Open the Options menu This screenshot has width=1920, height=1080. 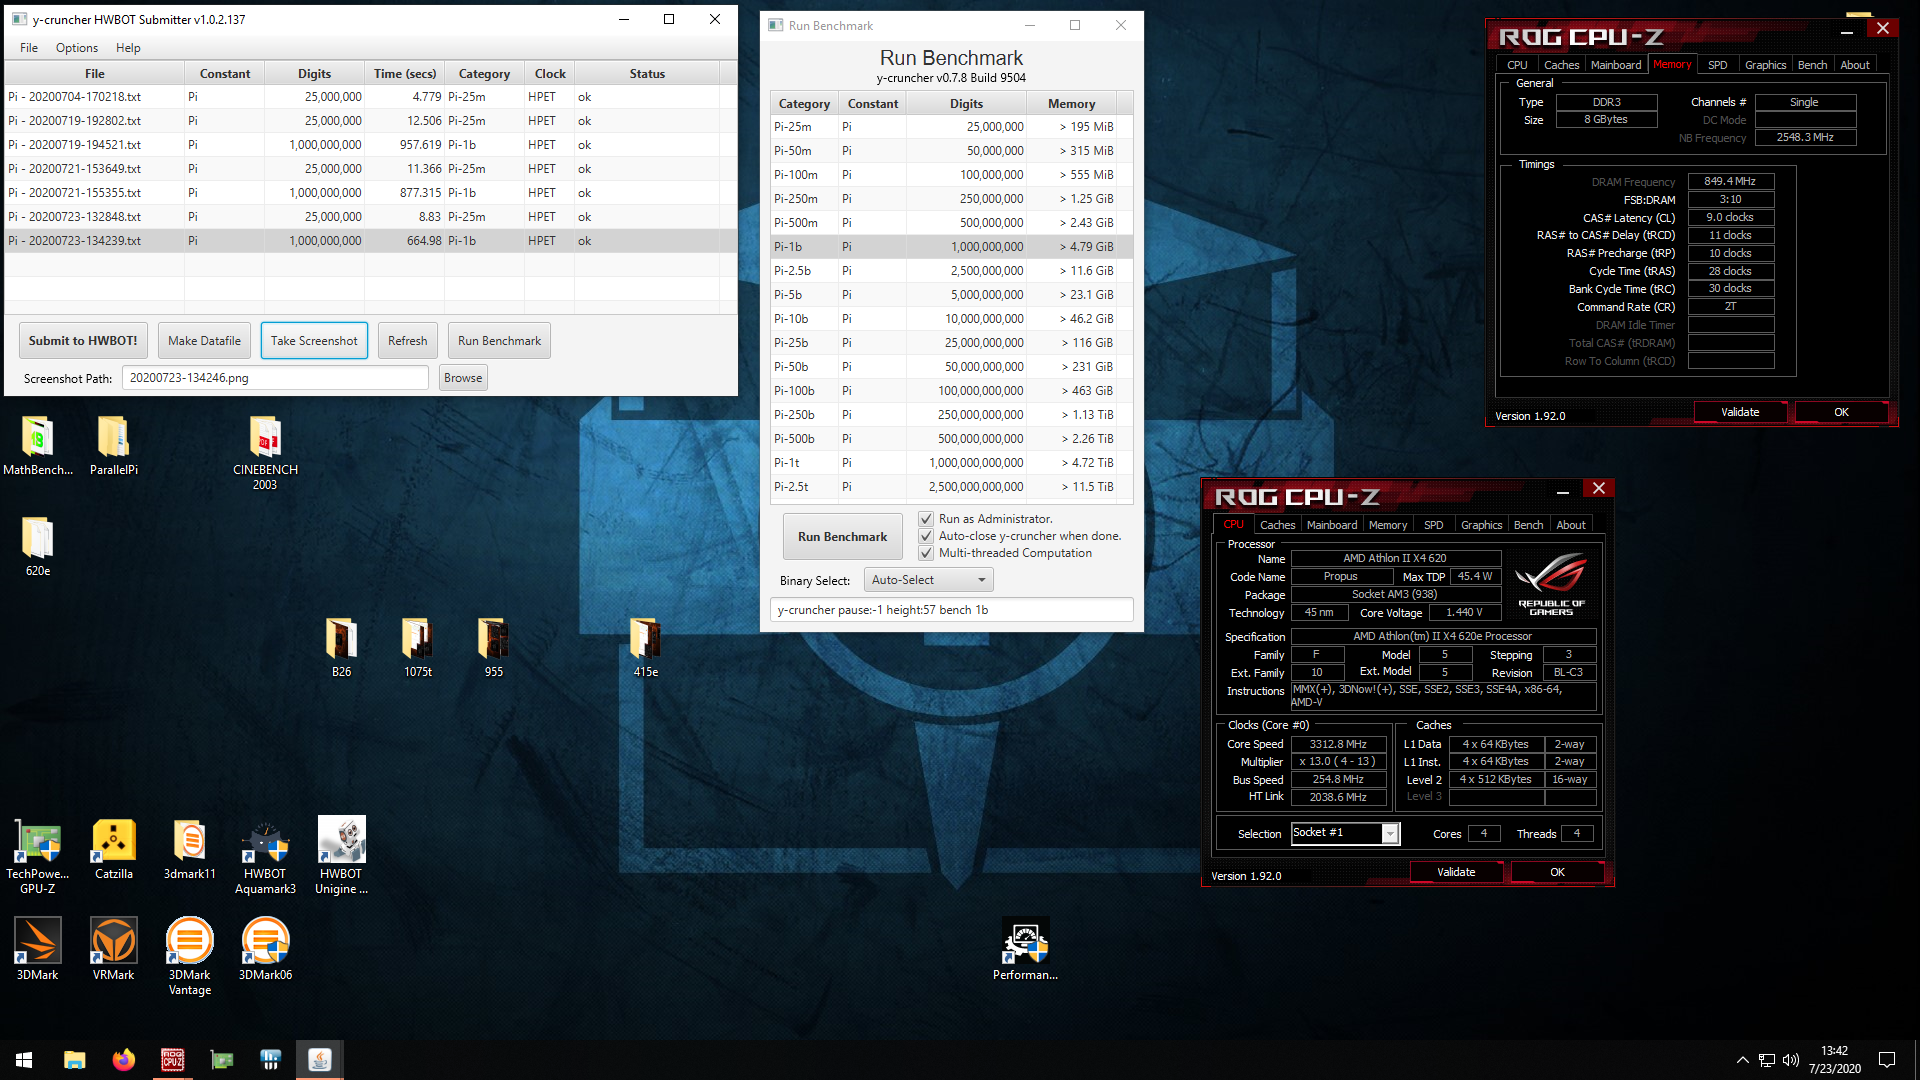77,48
